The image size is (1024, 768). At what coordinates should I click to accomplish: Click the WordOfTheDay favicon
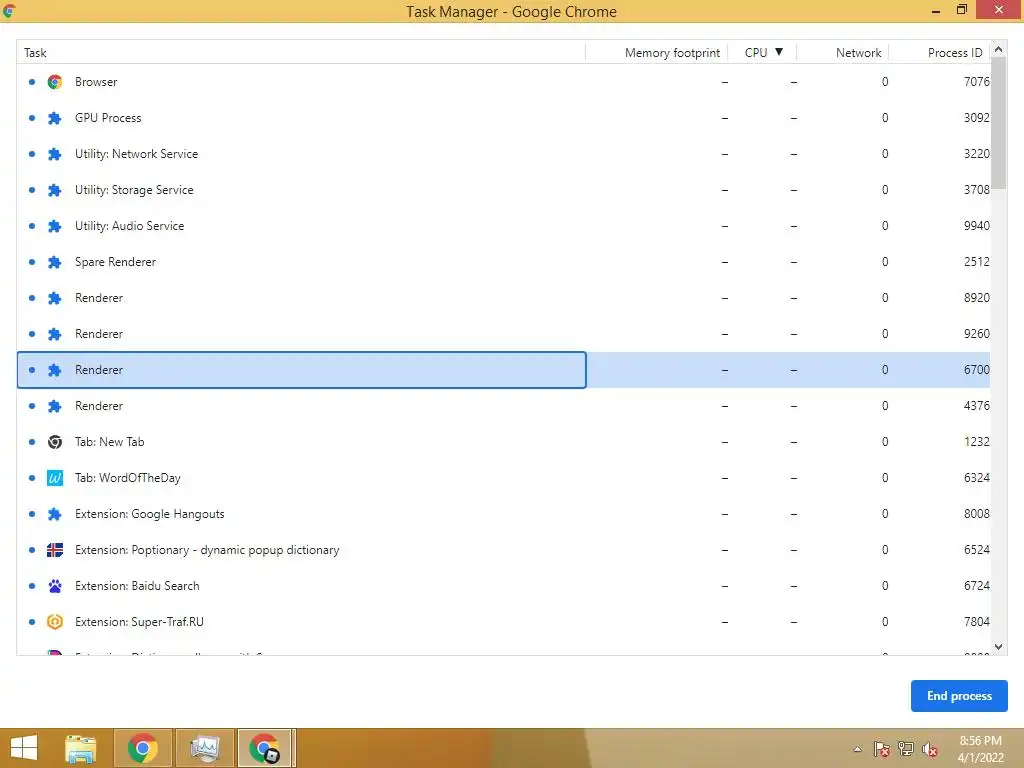pyautogui.click(x=55, y=478)
